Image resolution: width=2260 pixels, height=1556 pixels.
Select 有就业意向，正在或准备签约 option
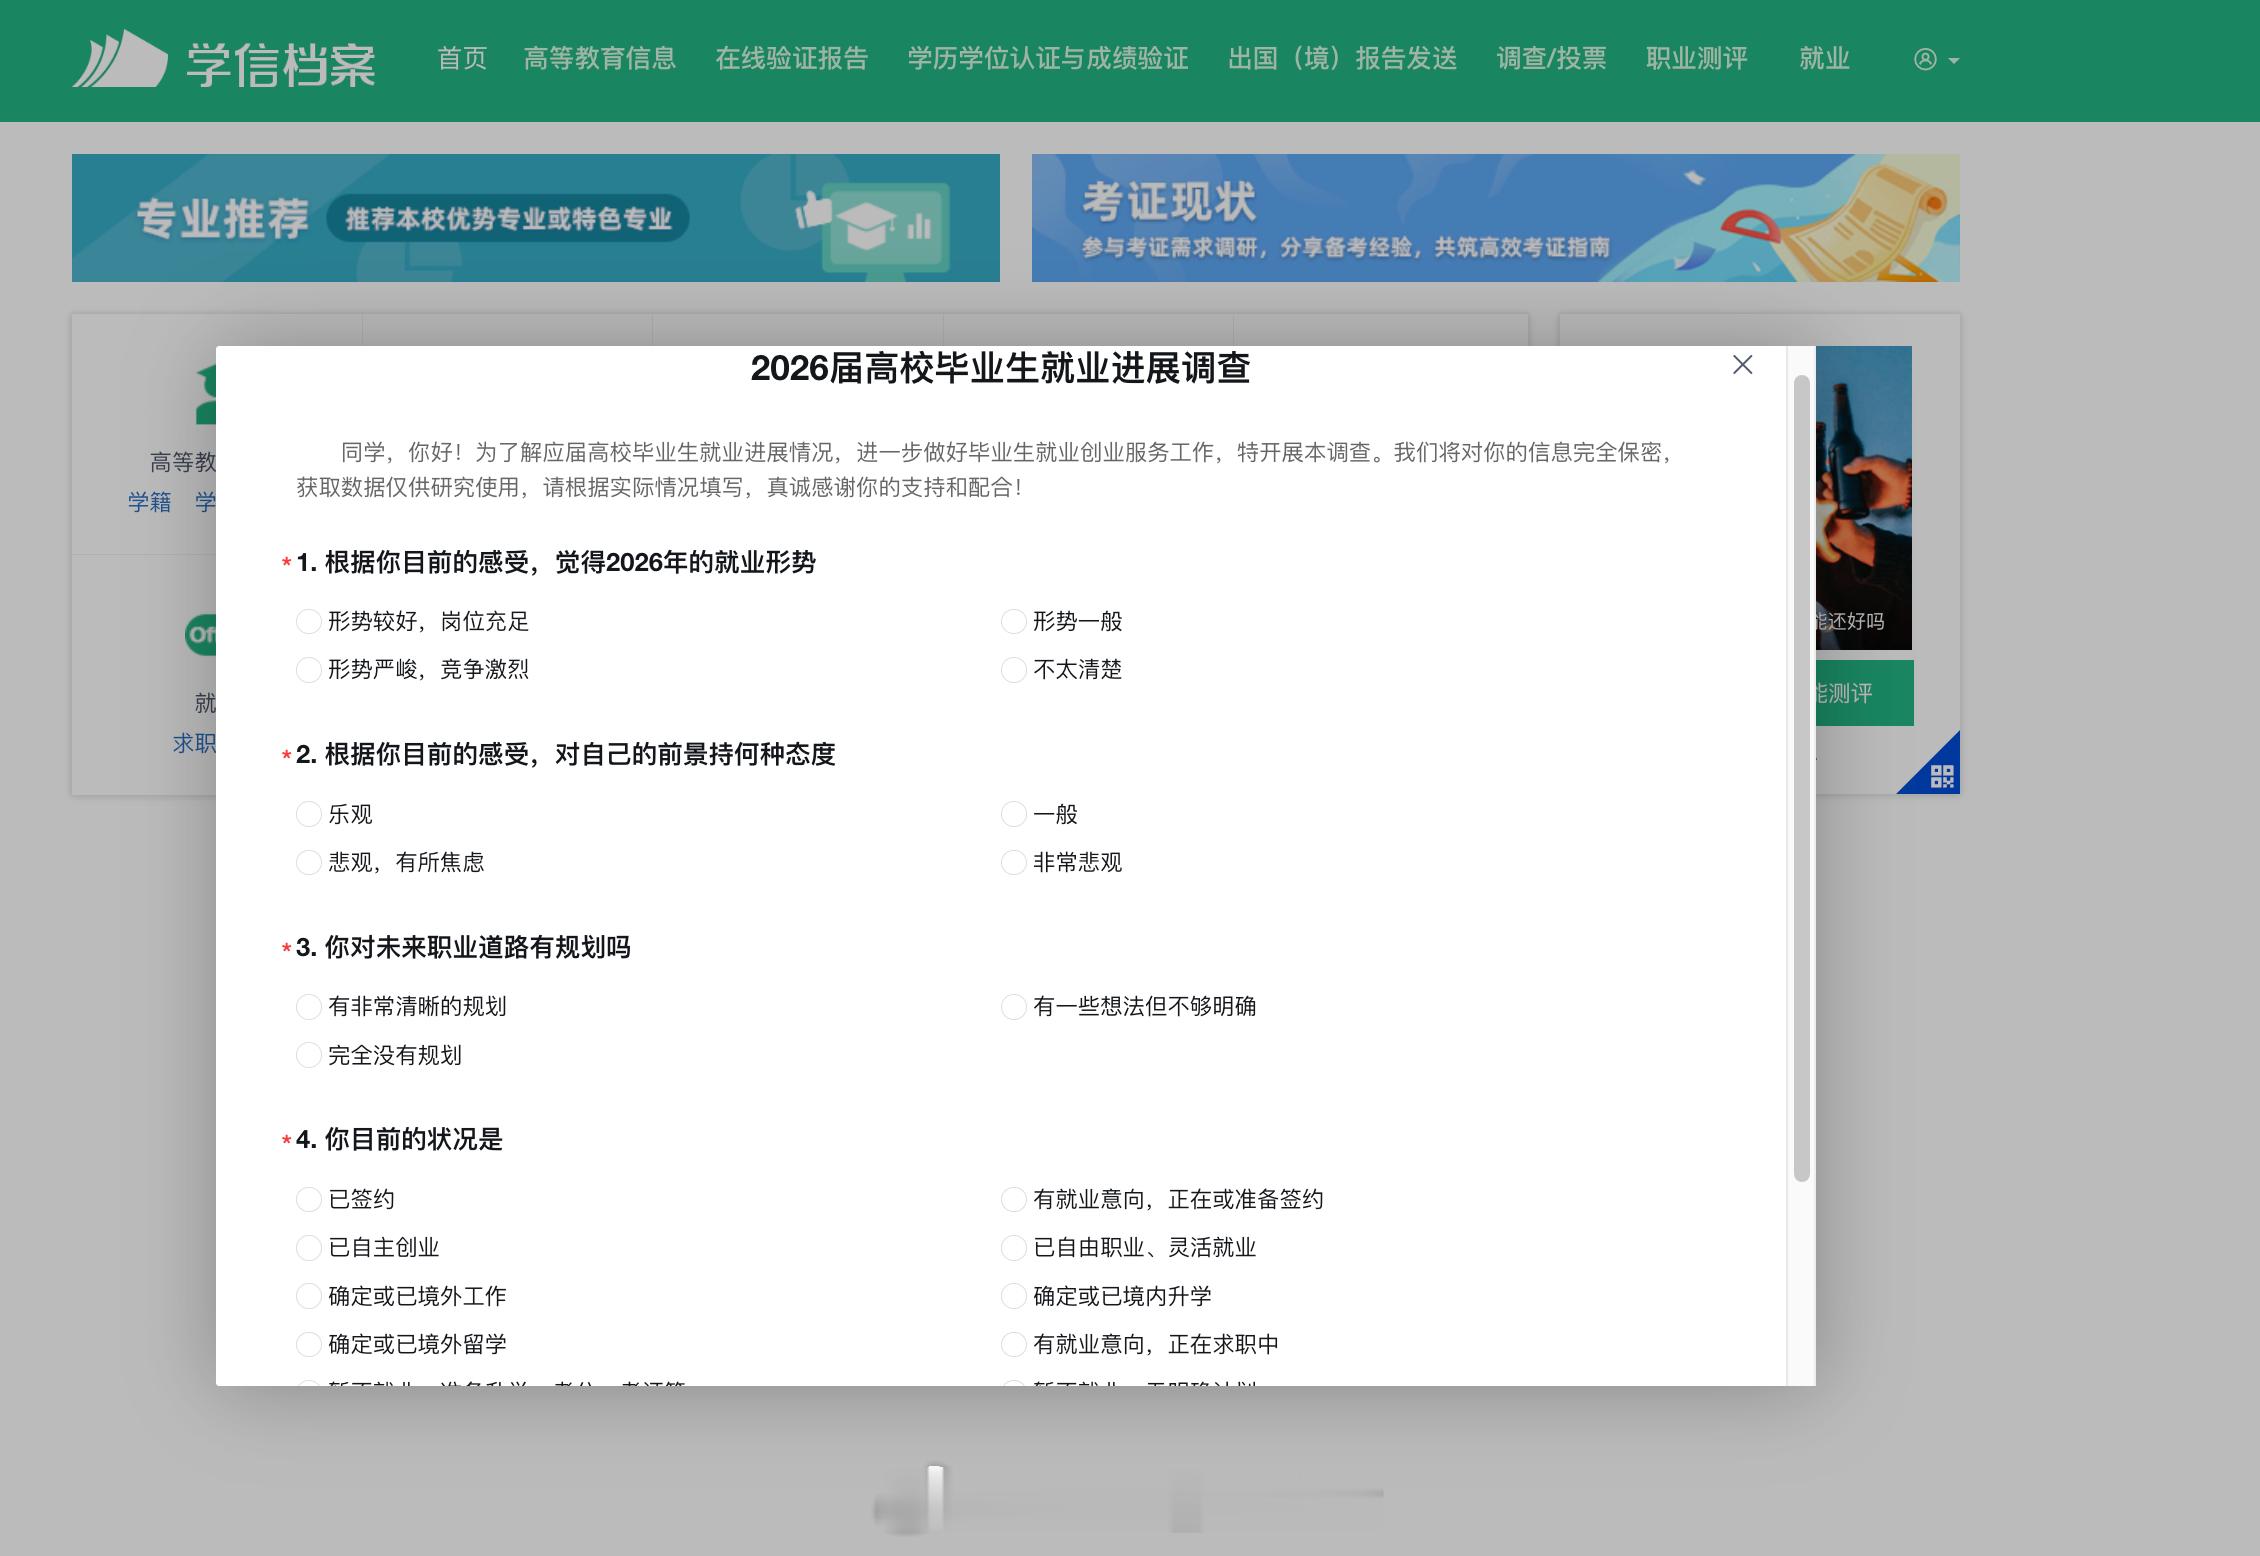pyautogui.click(x=1014, y=1199)
